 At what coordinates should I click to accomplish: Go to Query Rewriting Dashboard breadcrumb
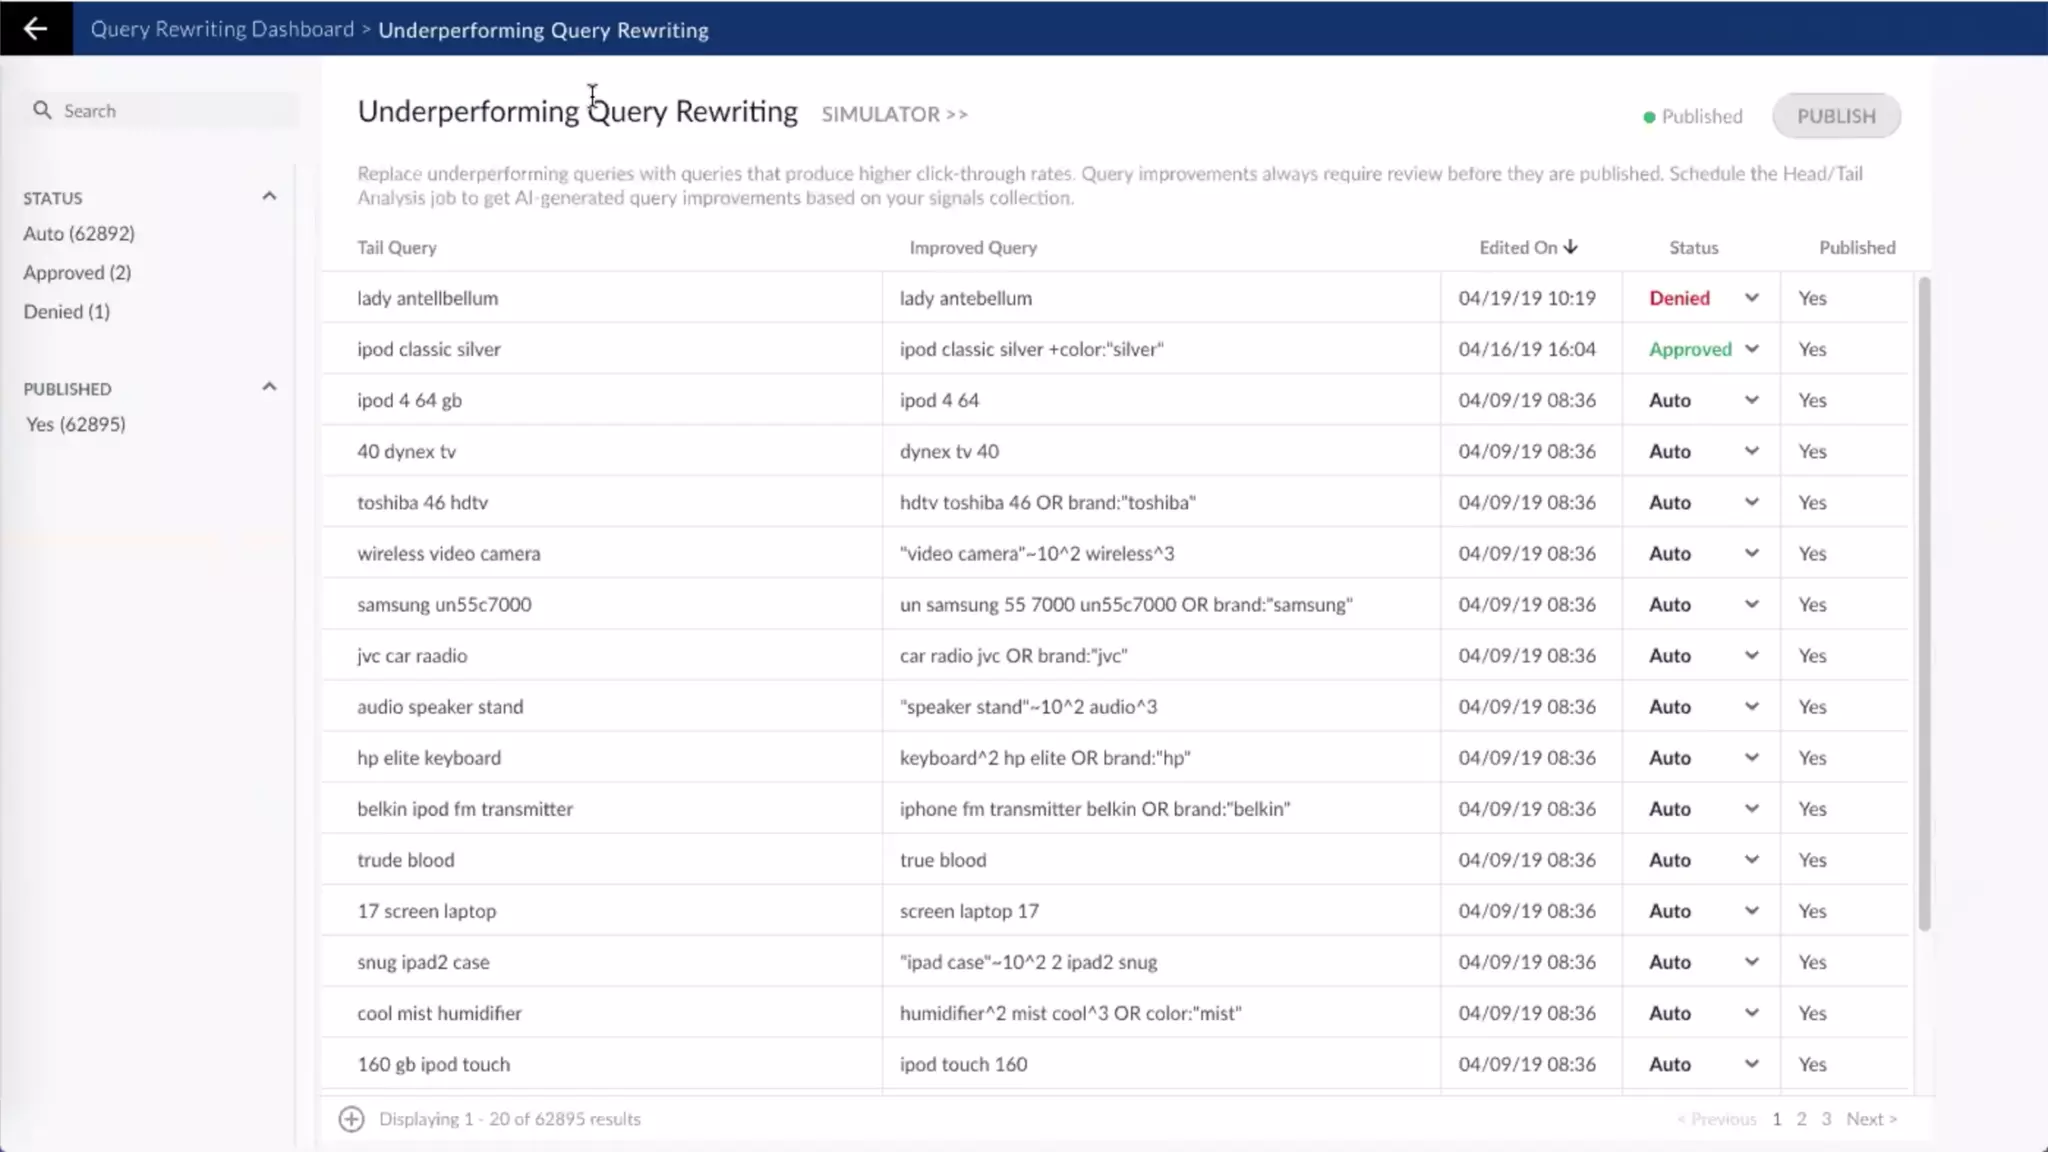pos(222,29)
